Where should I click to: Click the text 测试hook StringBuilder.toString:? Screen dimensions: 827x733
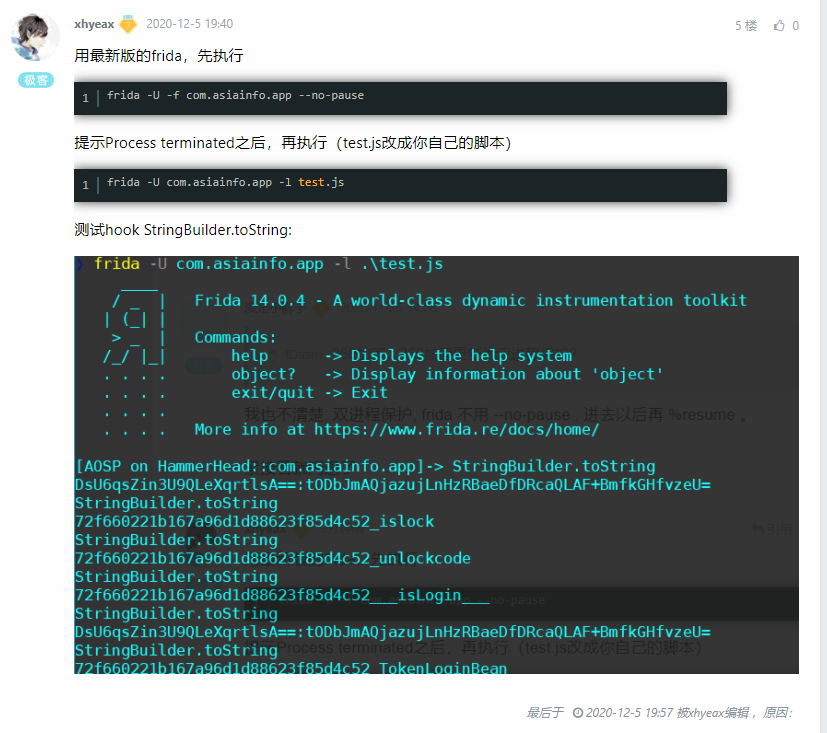[183, 230]
